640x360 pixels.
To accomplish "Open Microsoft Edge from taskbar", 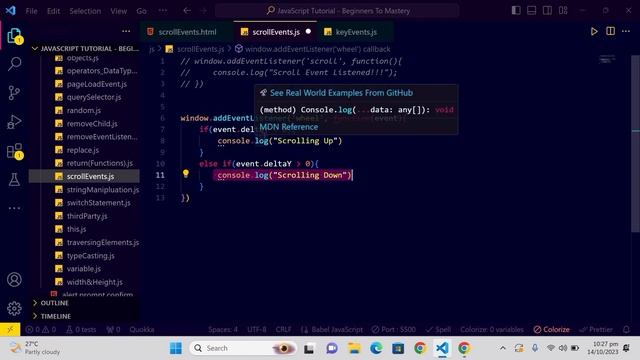I will (376, 348).
